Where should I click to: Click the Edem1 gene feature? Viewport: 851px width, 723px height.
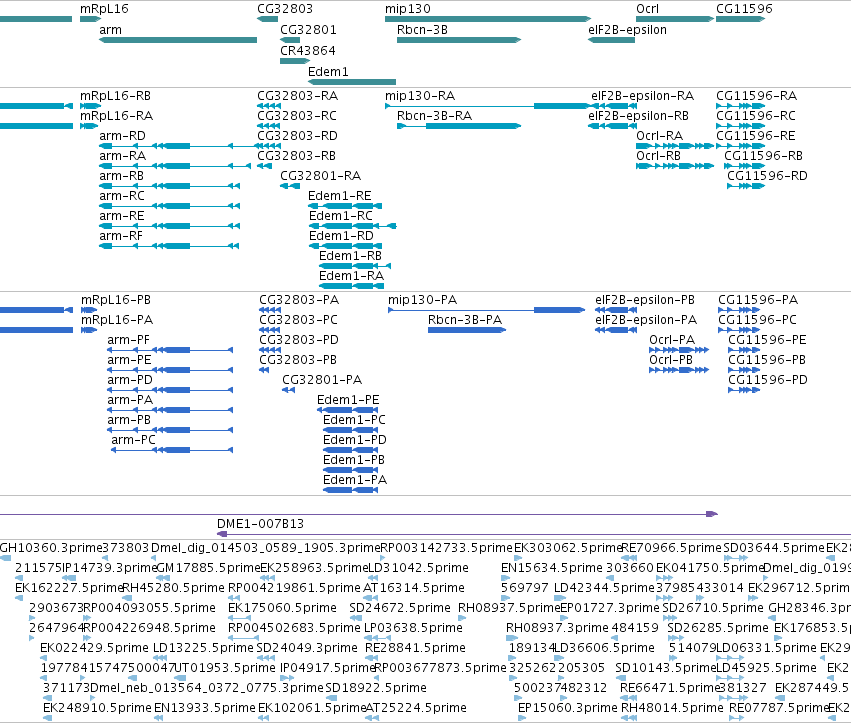pos(352,82)
